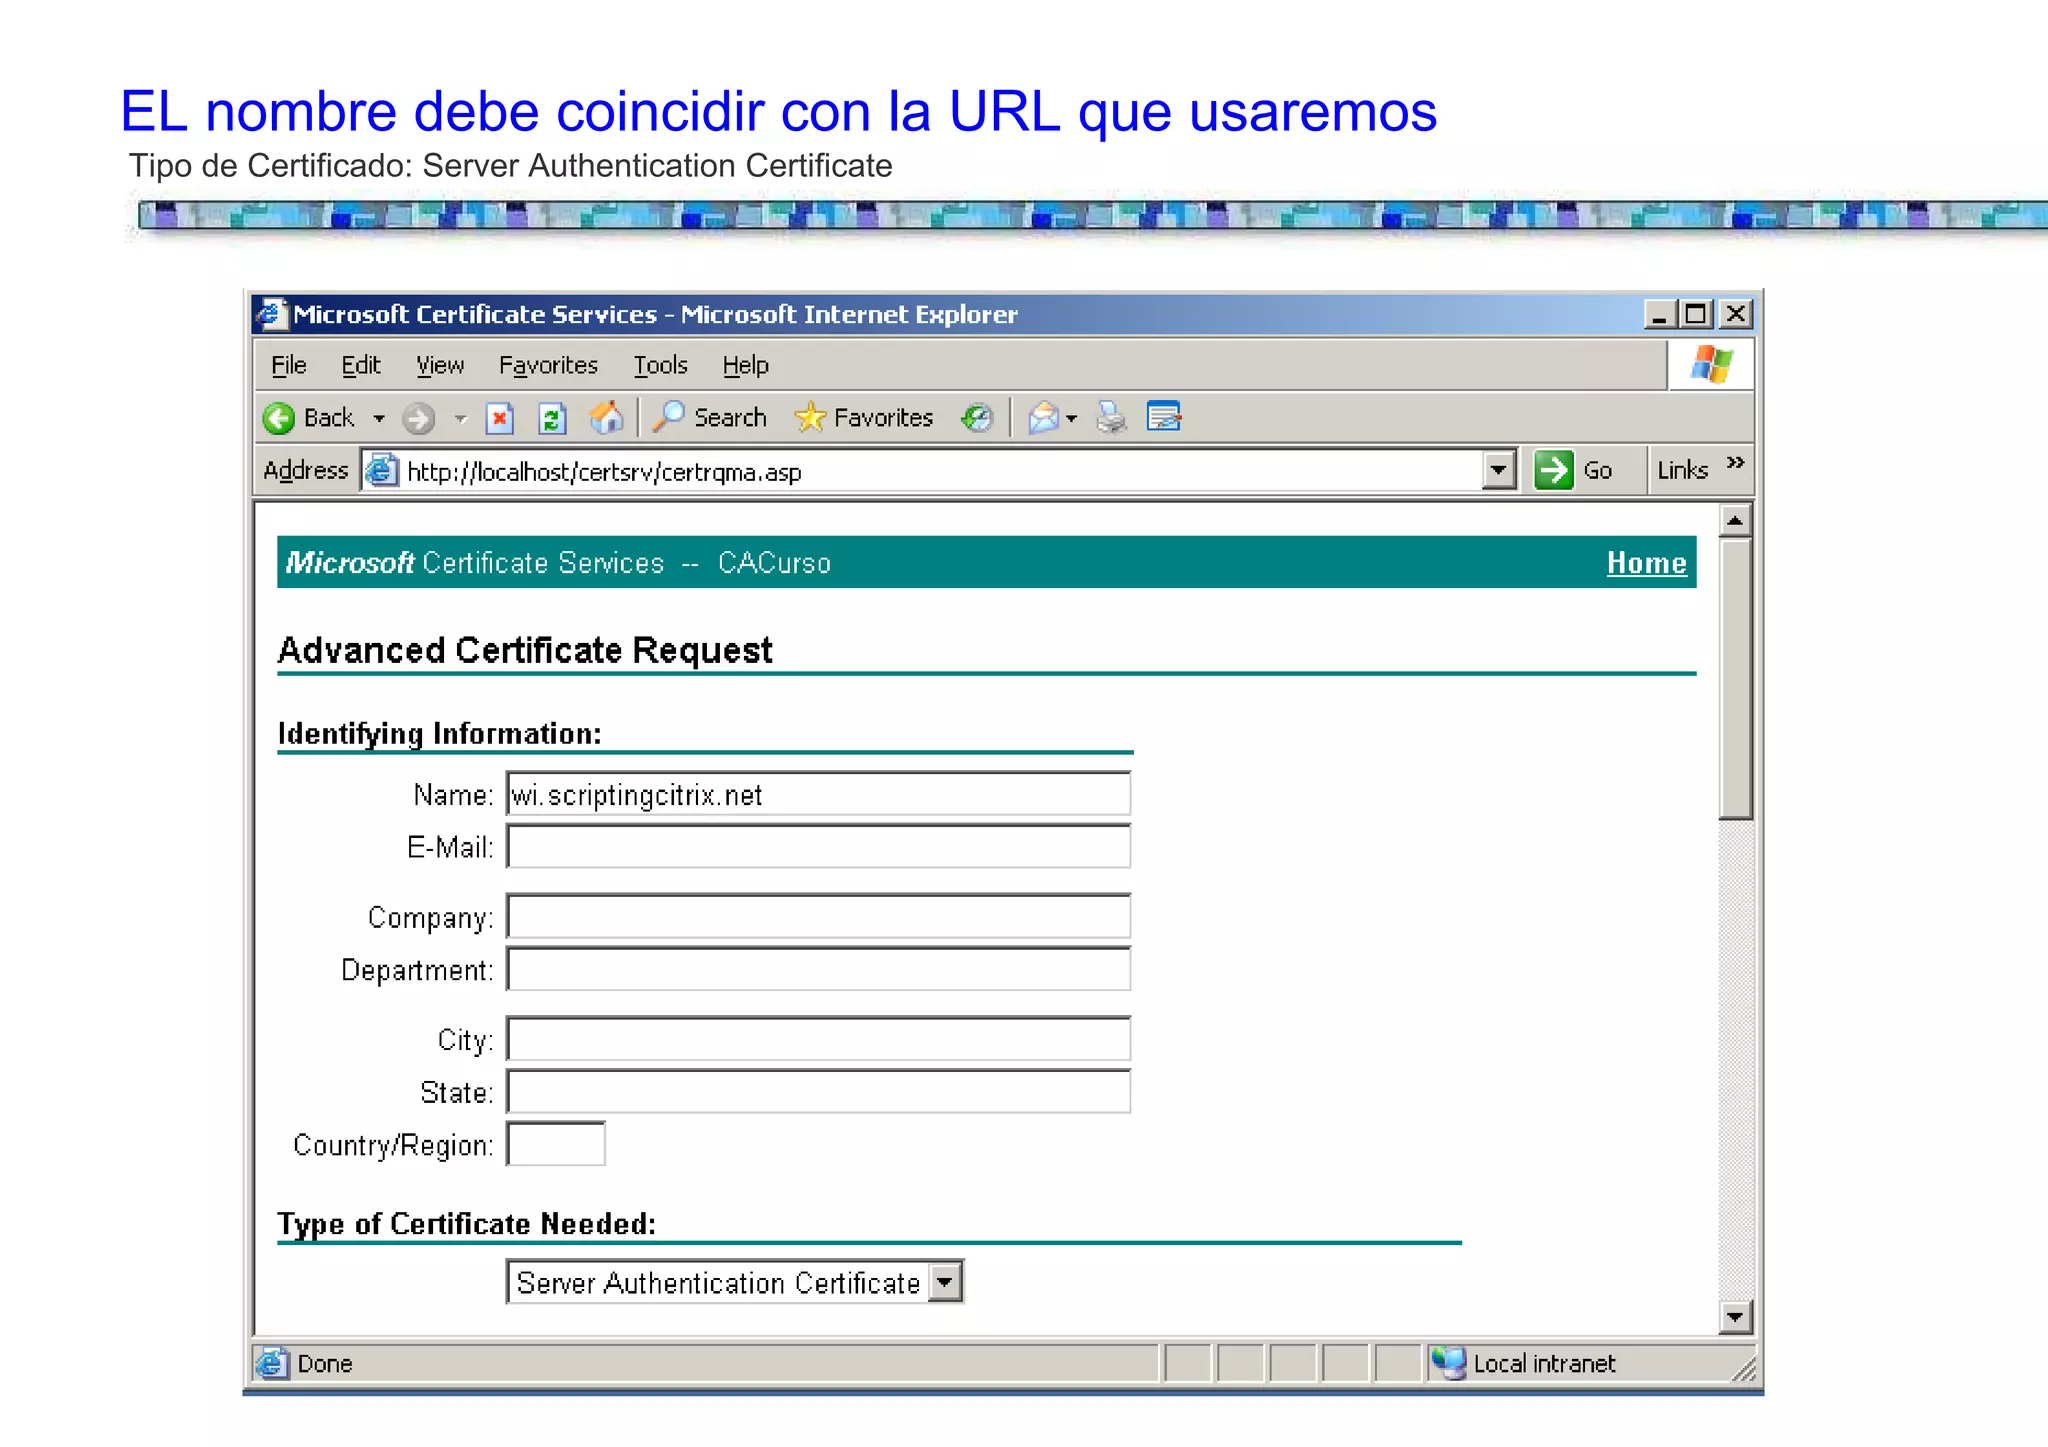2048x1447 pixels.
Task: Click the 'Identifying Information:' label
Action: click(x=440, y=734)
